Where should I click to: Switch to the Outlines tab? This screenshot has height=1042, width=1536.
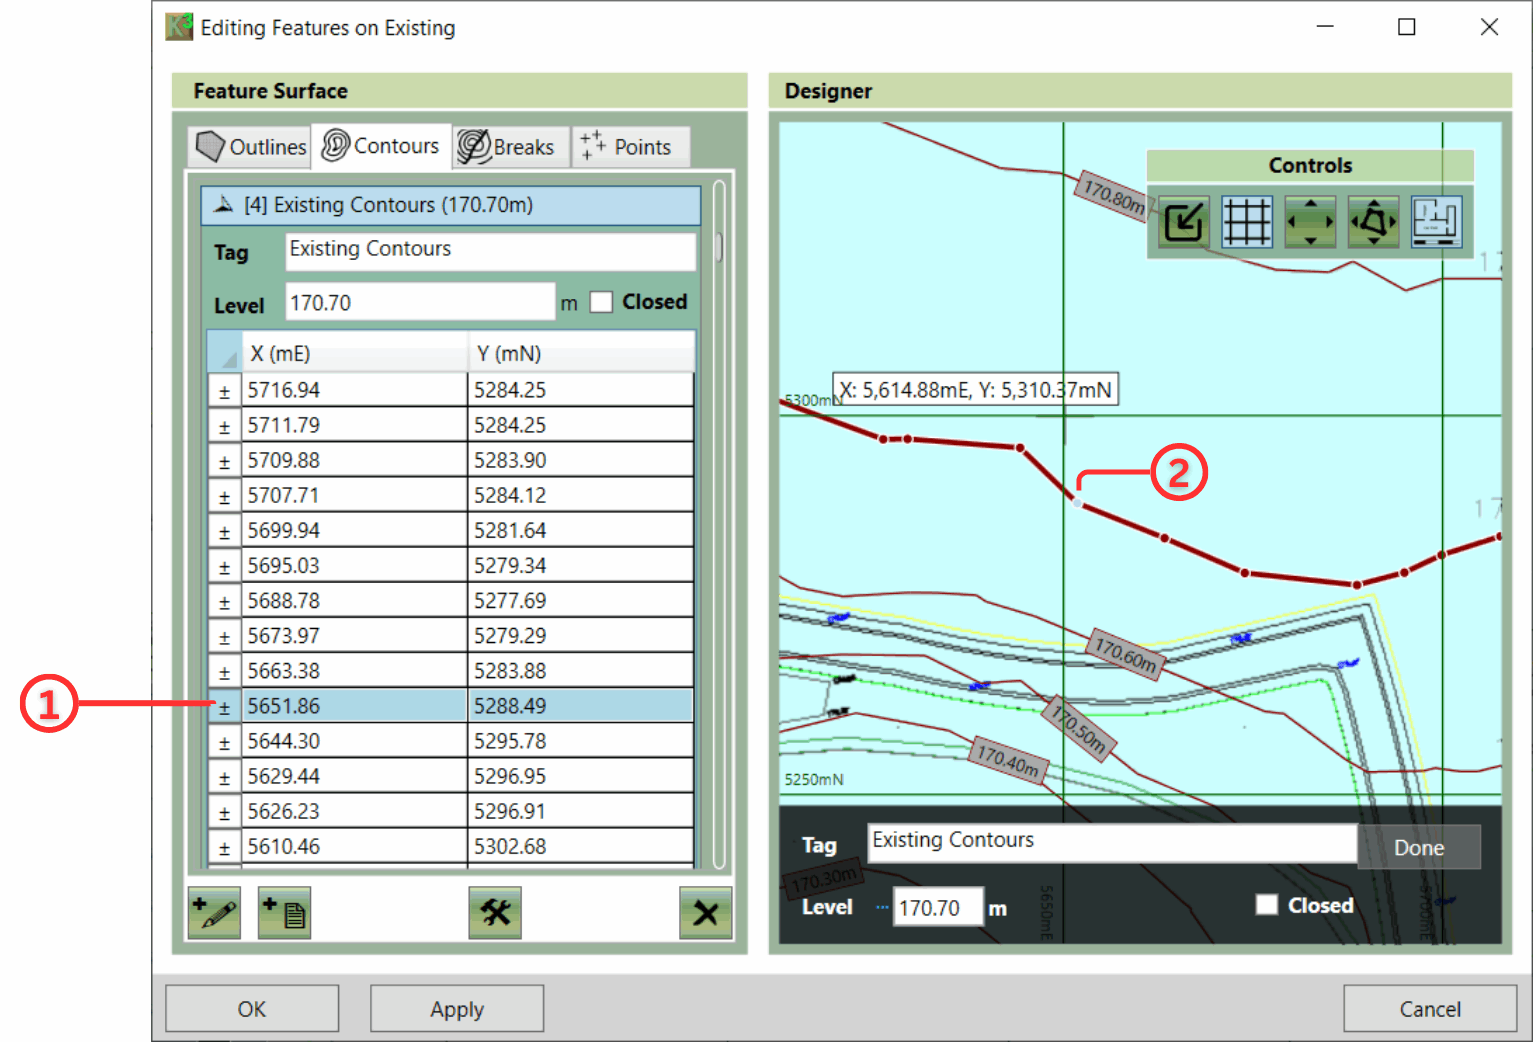click(250, 147)
